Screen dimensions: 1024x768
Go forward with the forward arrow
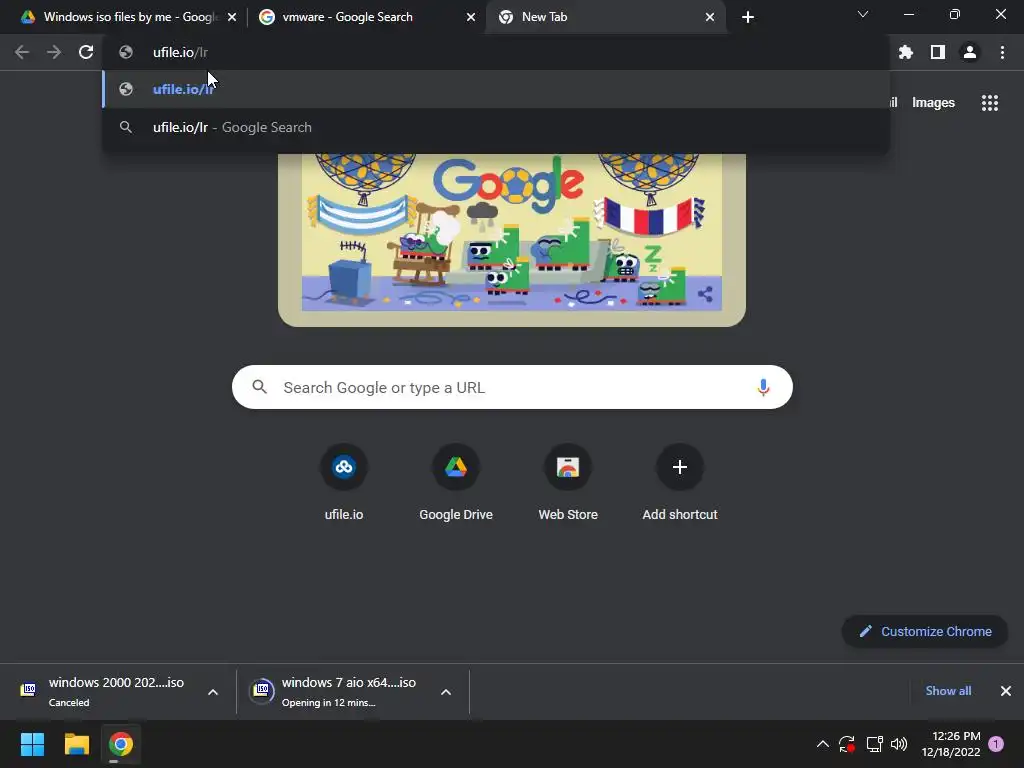point(54,52)
